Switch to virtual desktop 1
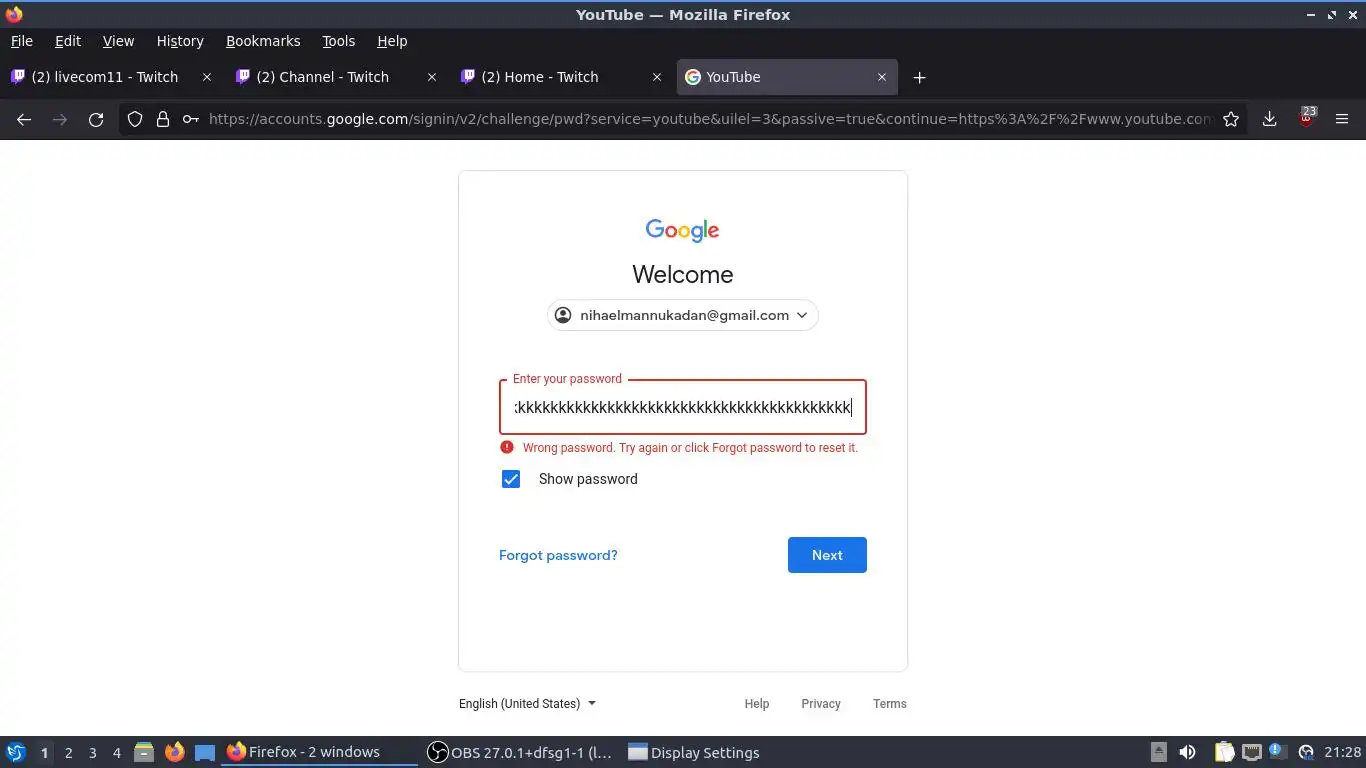The image size is (1366, 768). [x=44, y=752]
